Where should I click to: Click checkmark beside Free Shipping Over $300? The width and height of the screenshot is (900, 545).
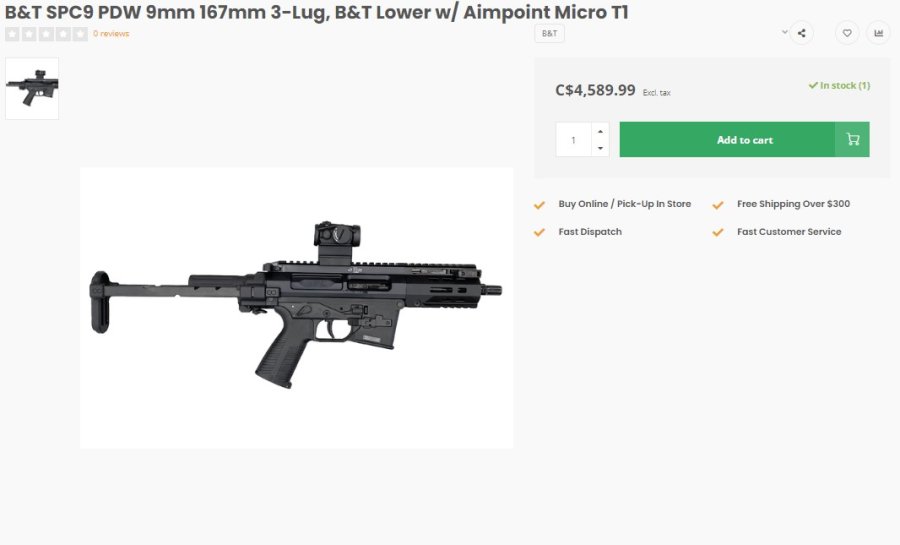(x=718, y=205)
